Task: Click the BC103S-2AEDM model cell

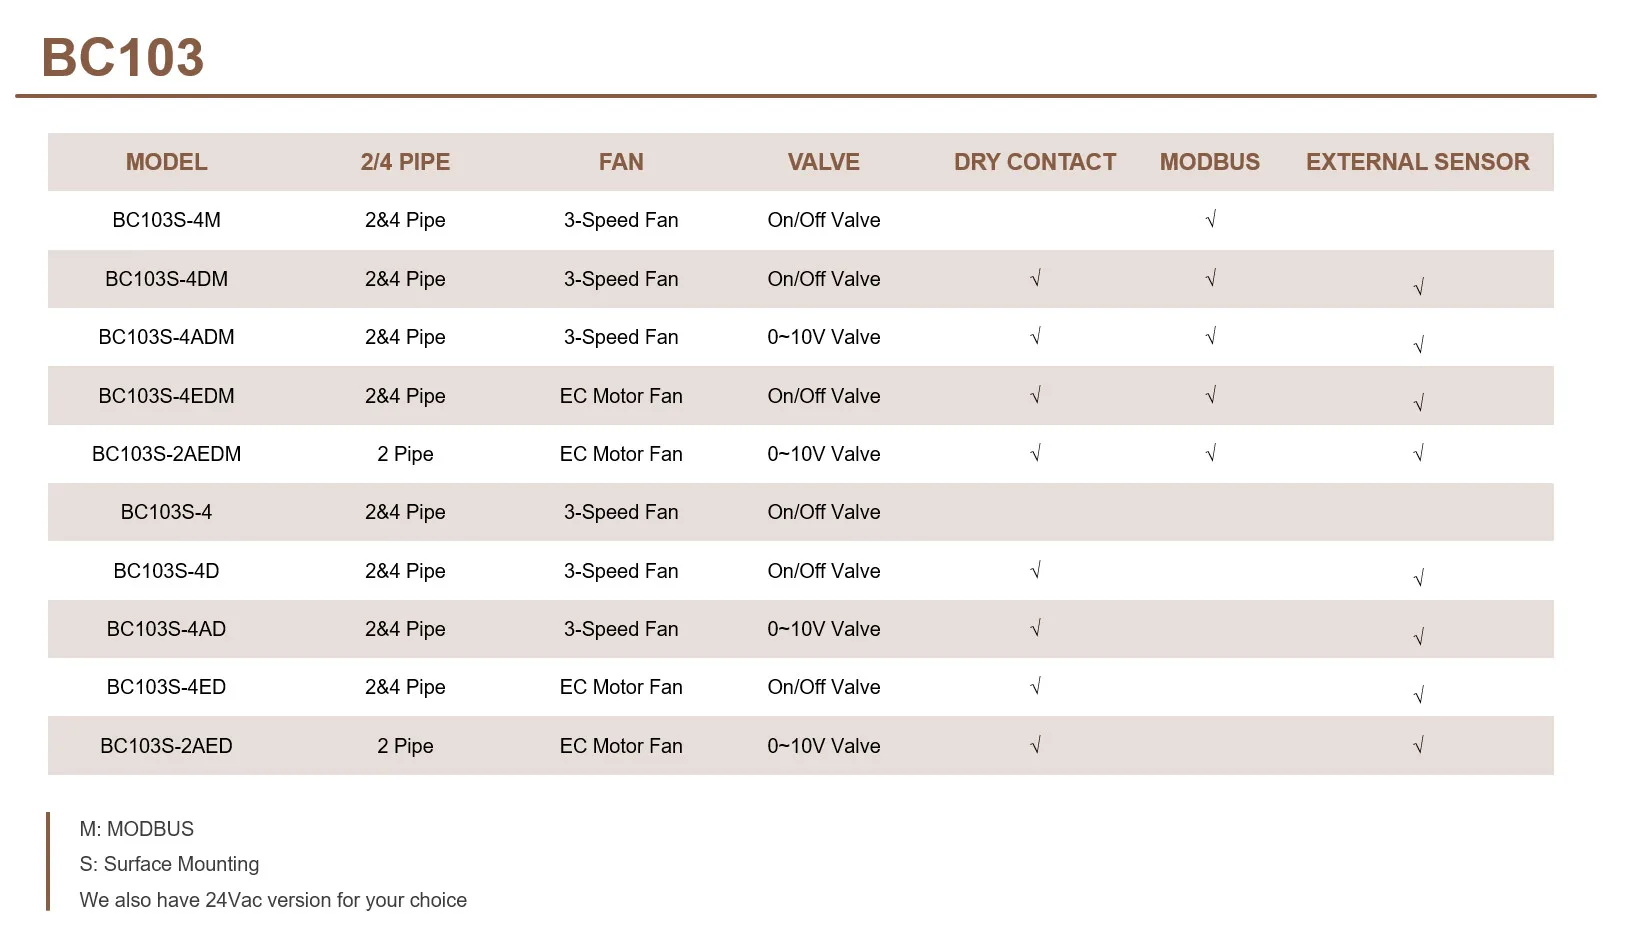Action: pyautogui.click(x=167, y=454)
